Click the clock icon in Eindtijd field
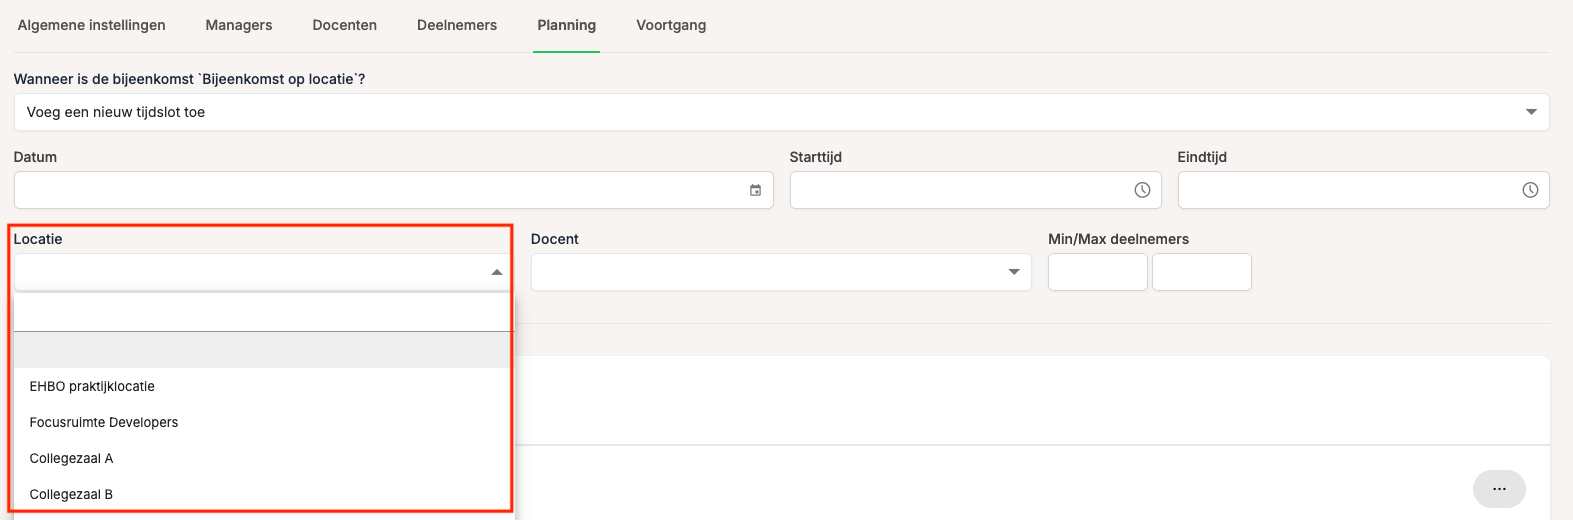This screenshot has width=1573, height=520. (1530, 190)
